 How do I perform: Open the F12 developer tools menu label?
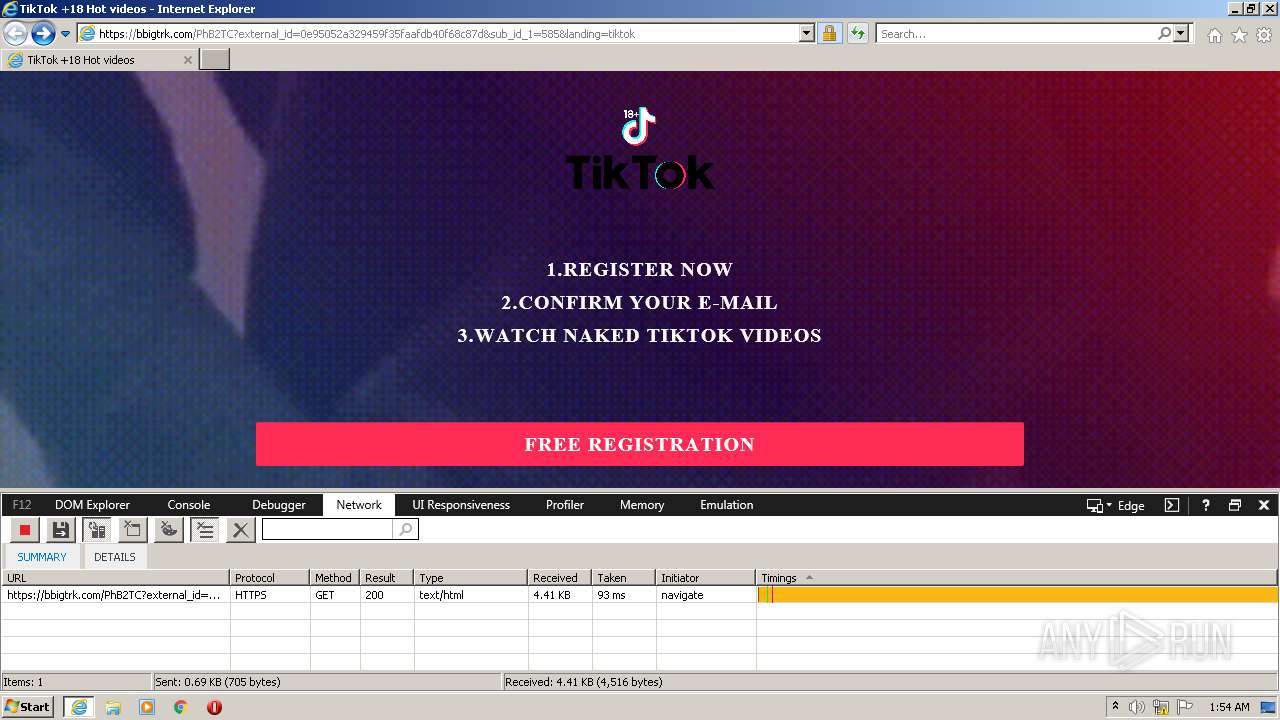(22, 505)
